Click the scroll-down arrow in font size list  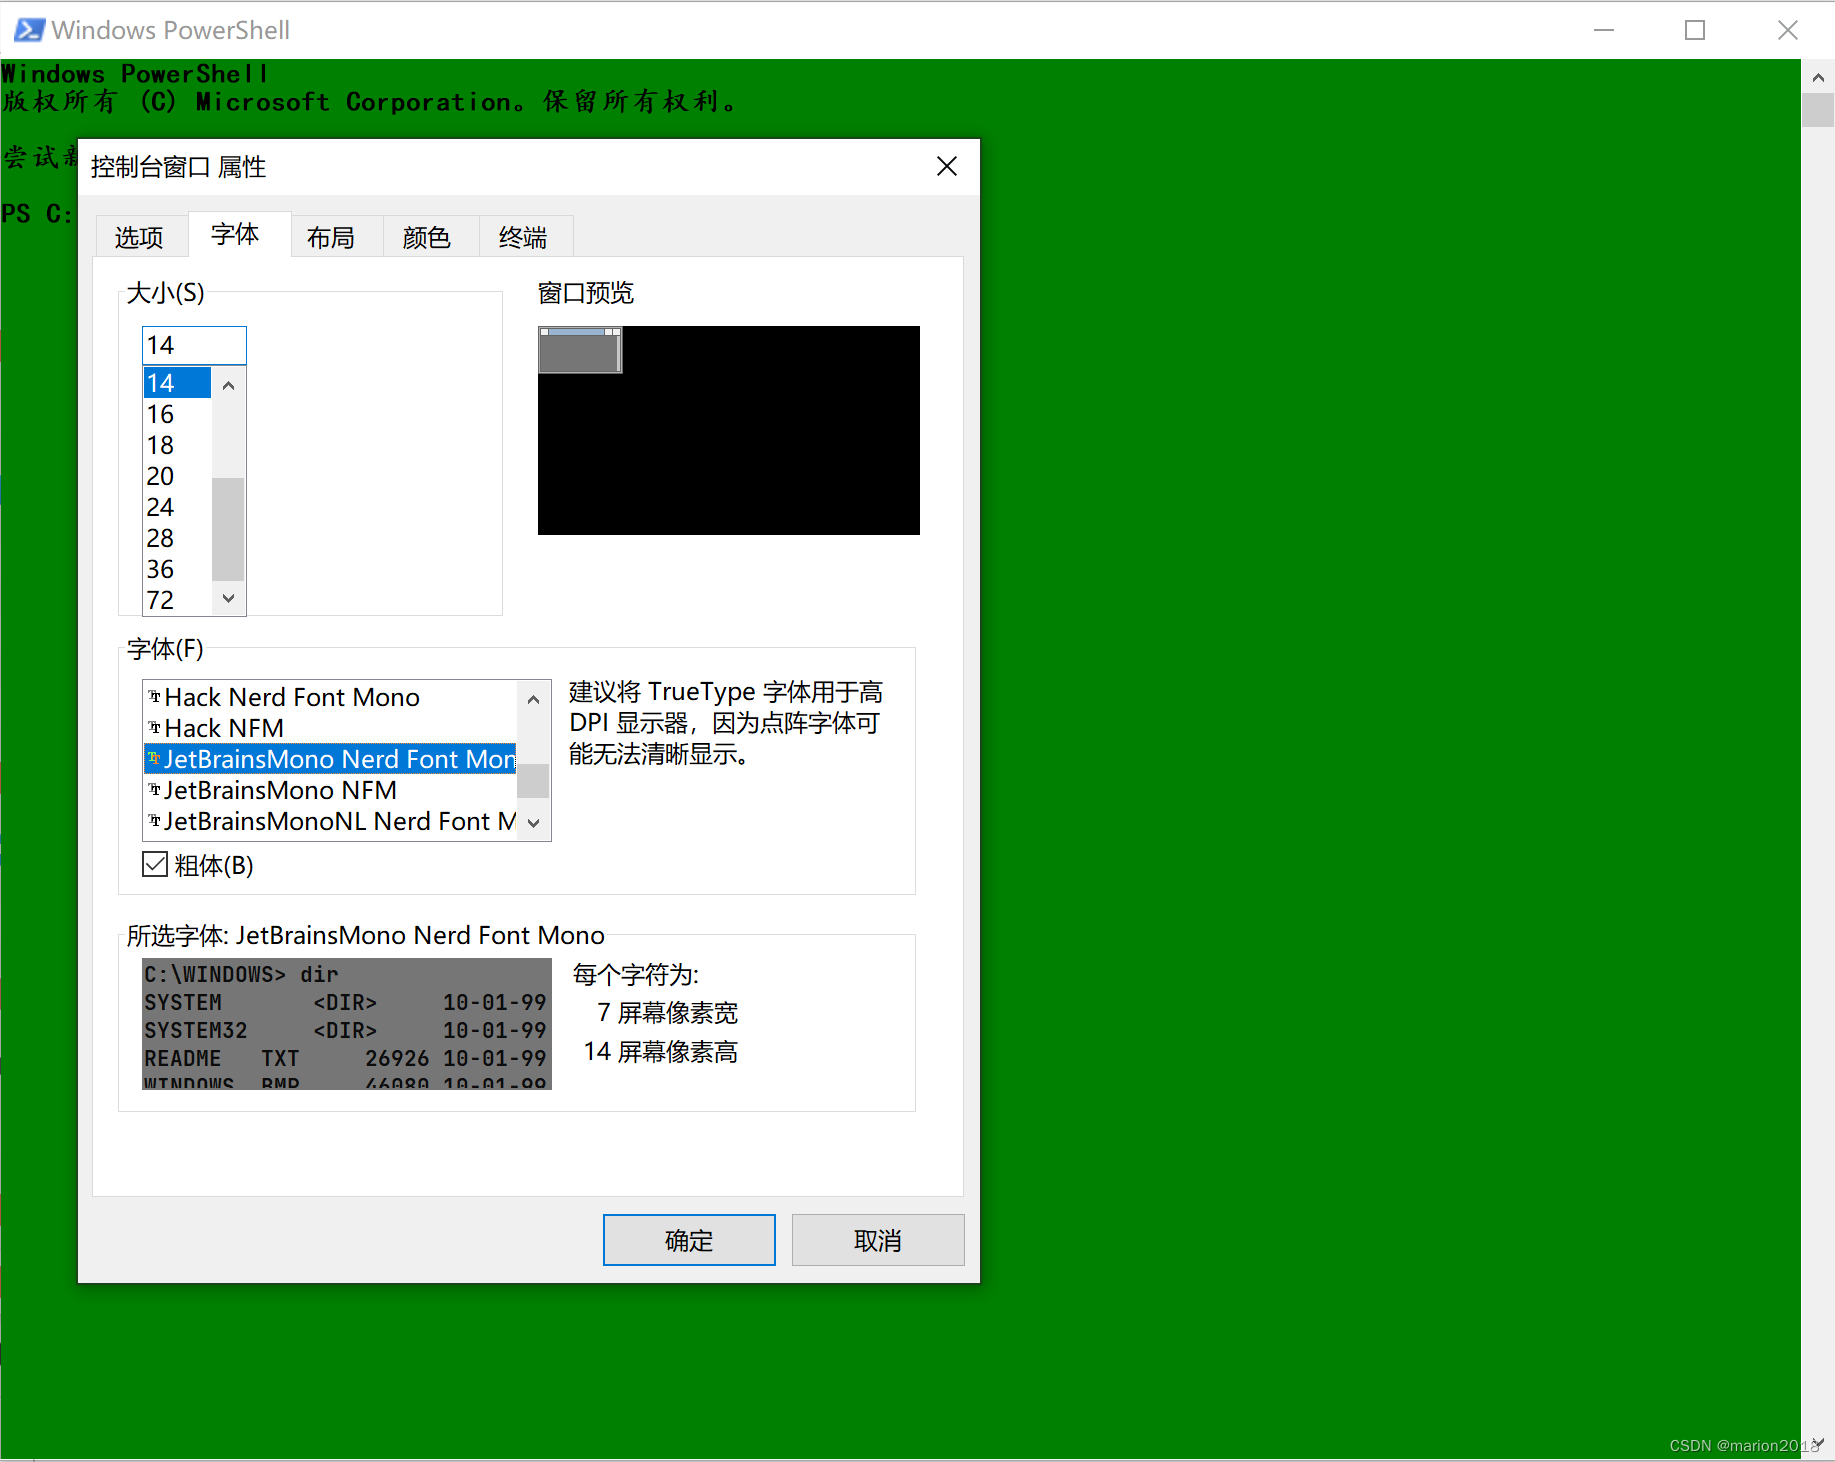click(228, 598)
